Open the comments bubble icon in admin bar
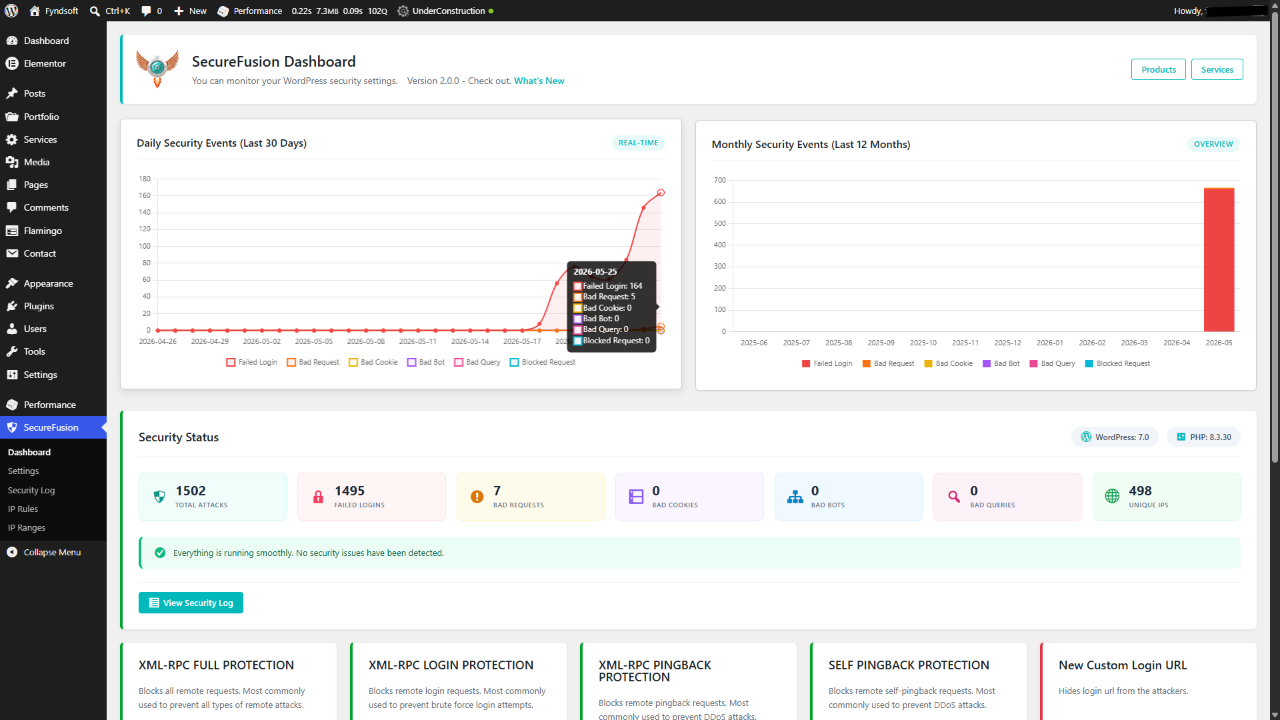The image size is (1280, 720). [x=146, y=11]
